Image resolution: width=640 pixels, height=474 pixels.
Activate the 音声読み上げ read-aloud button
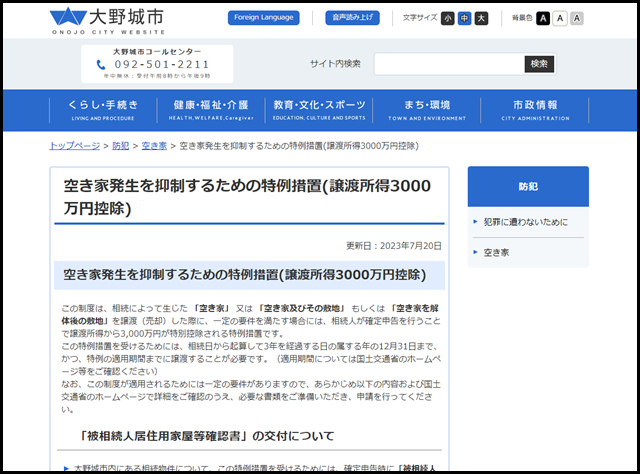click(x=352, y=18)
